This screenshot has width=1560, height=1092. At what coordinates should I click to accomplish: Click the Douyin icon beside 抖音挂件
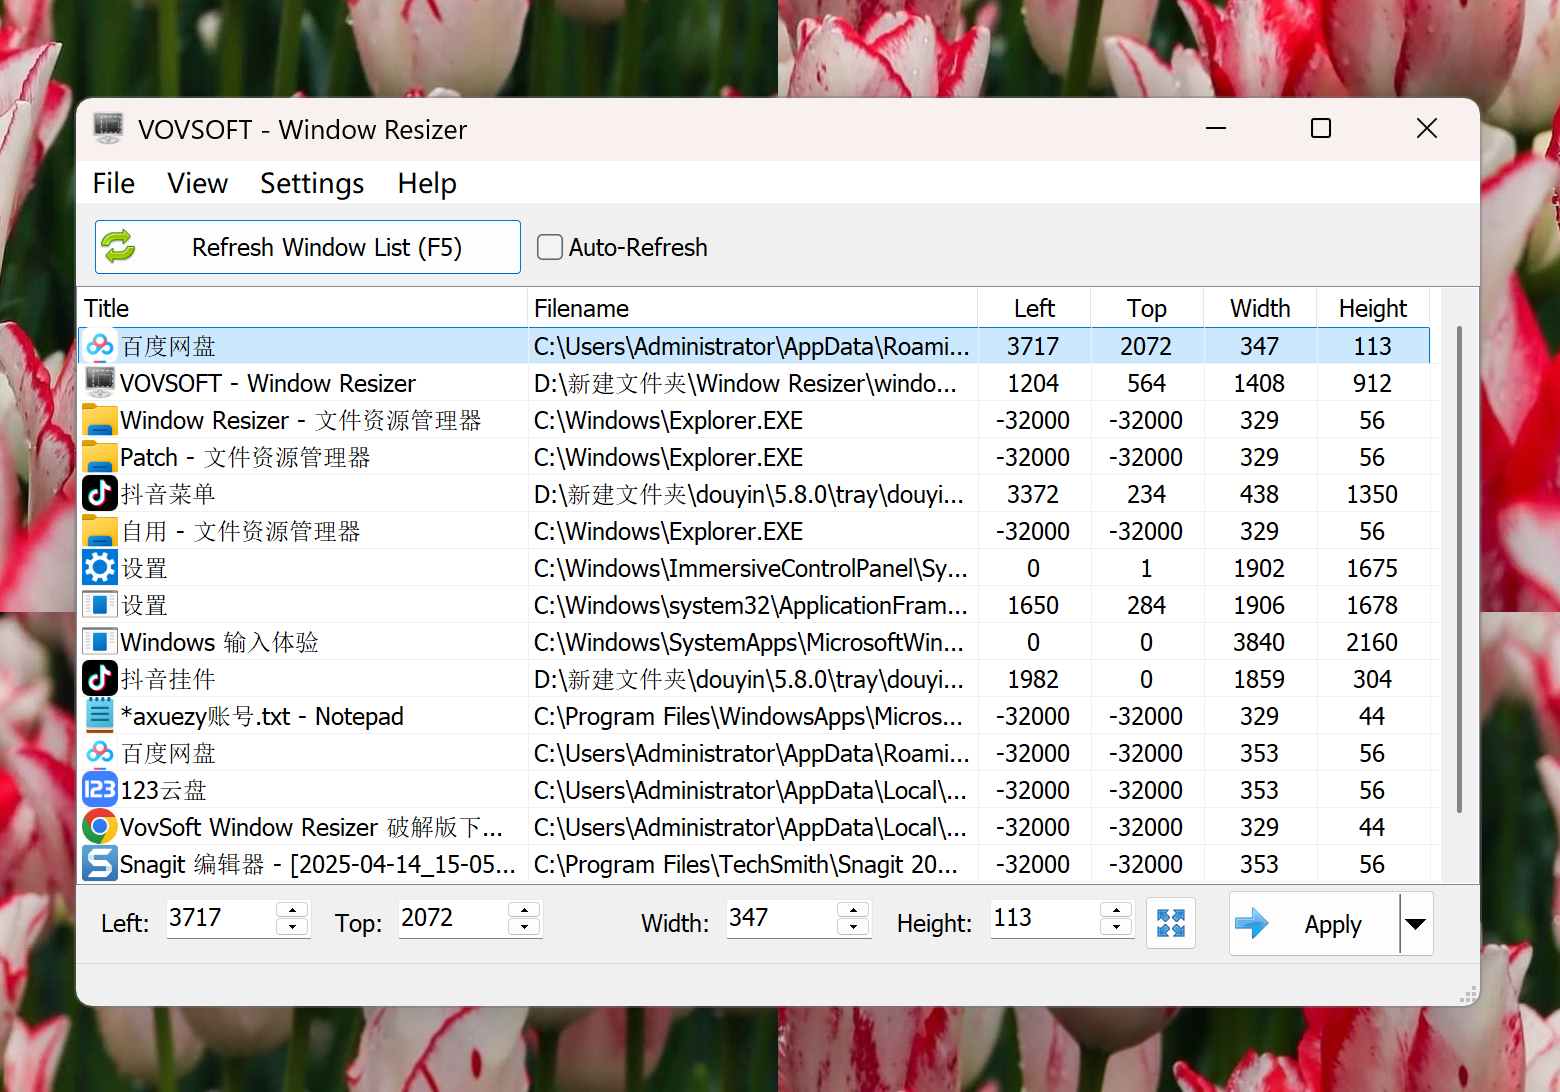point(100,679)
